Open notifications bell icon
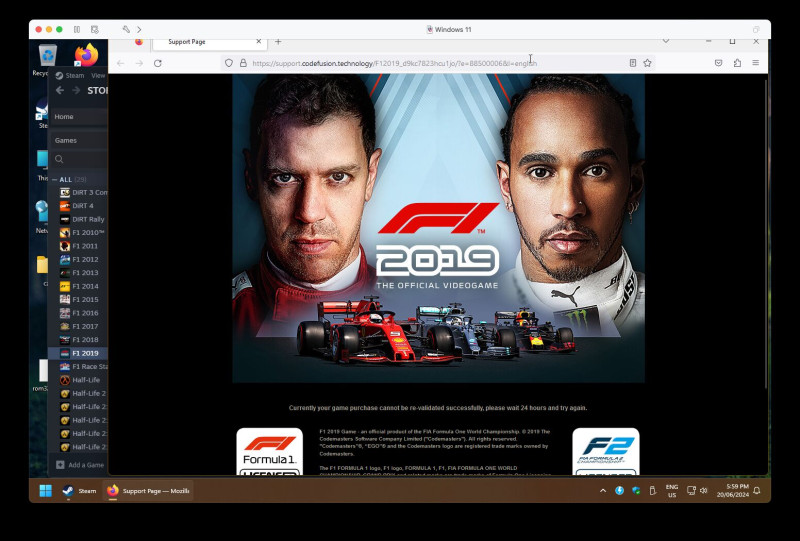Image resolution: width=800 pixels, height=541 pixels. click(757, 491)
